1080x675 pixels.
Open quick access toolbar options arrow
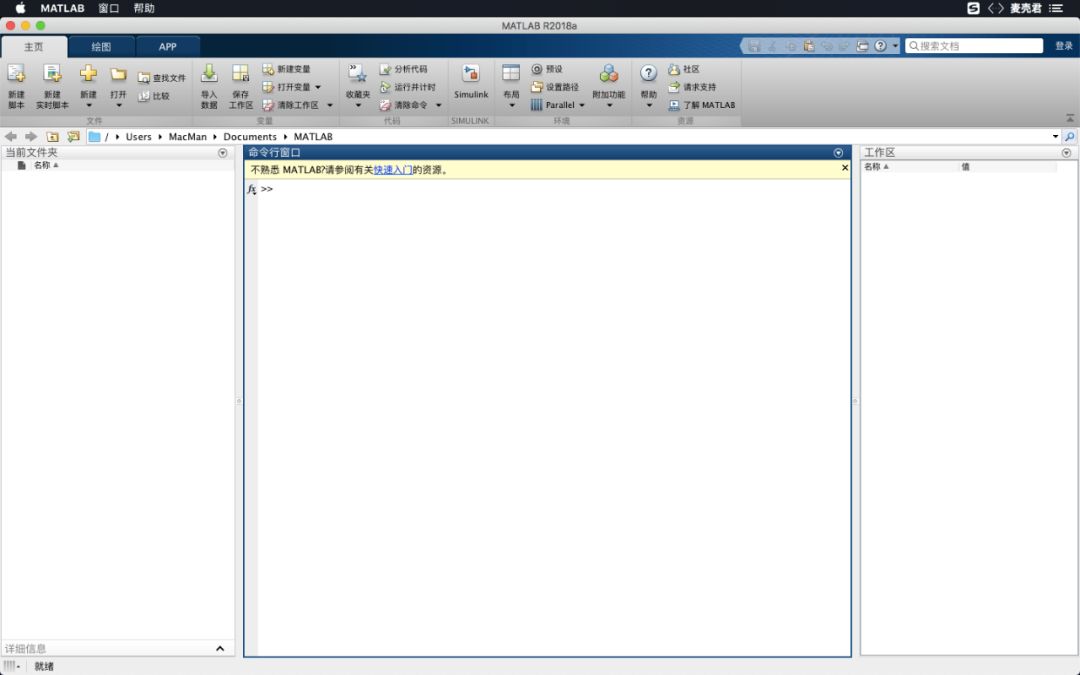[895, 46]
